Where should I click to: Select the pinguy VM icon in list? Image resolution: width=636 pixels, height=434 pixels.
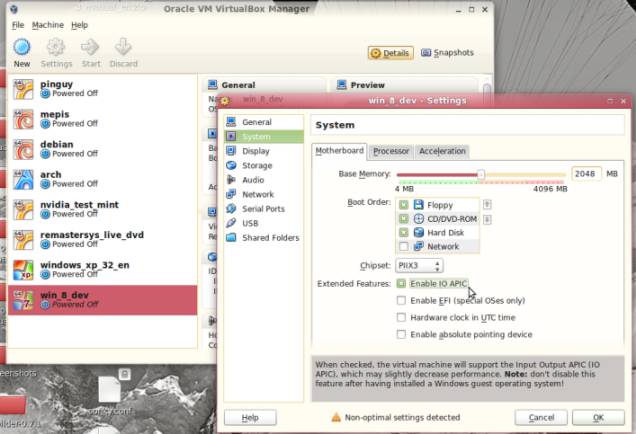[23, 89]
